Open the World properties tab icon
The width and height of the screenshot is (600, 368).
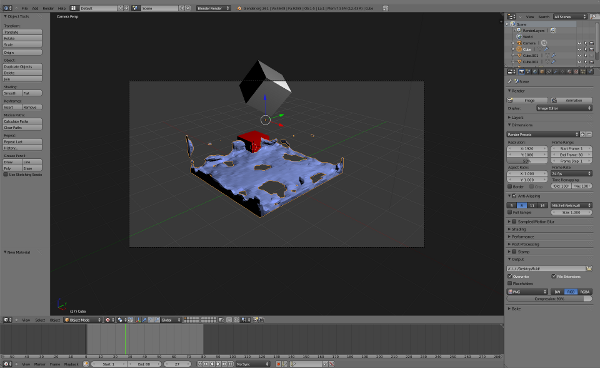click(x=535, y=72)
